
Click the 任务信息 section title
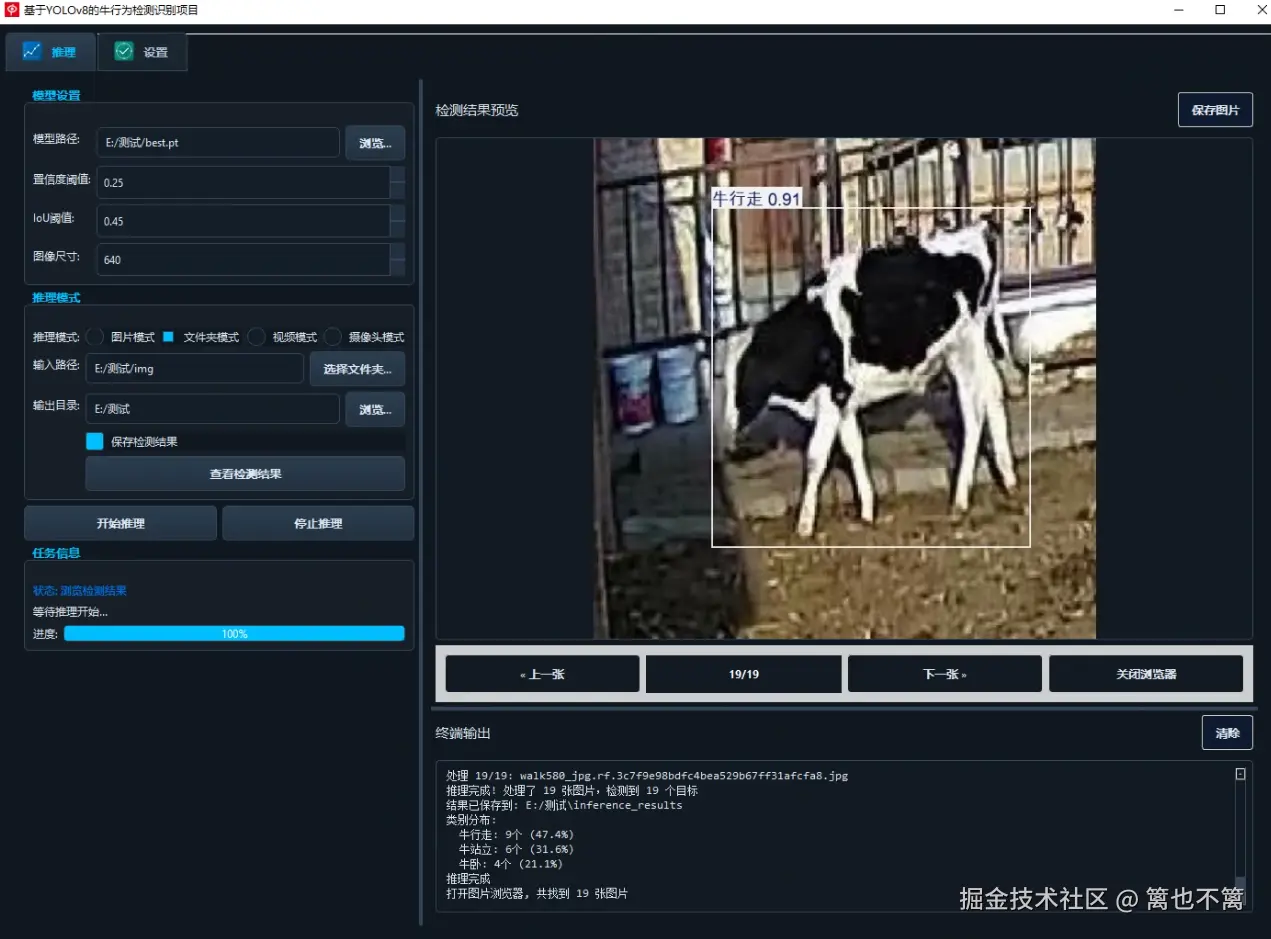pos(56,553)
